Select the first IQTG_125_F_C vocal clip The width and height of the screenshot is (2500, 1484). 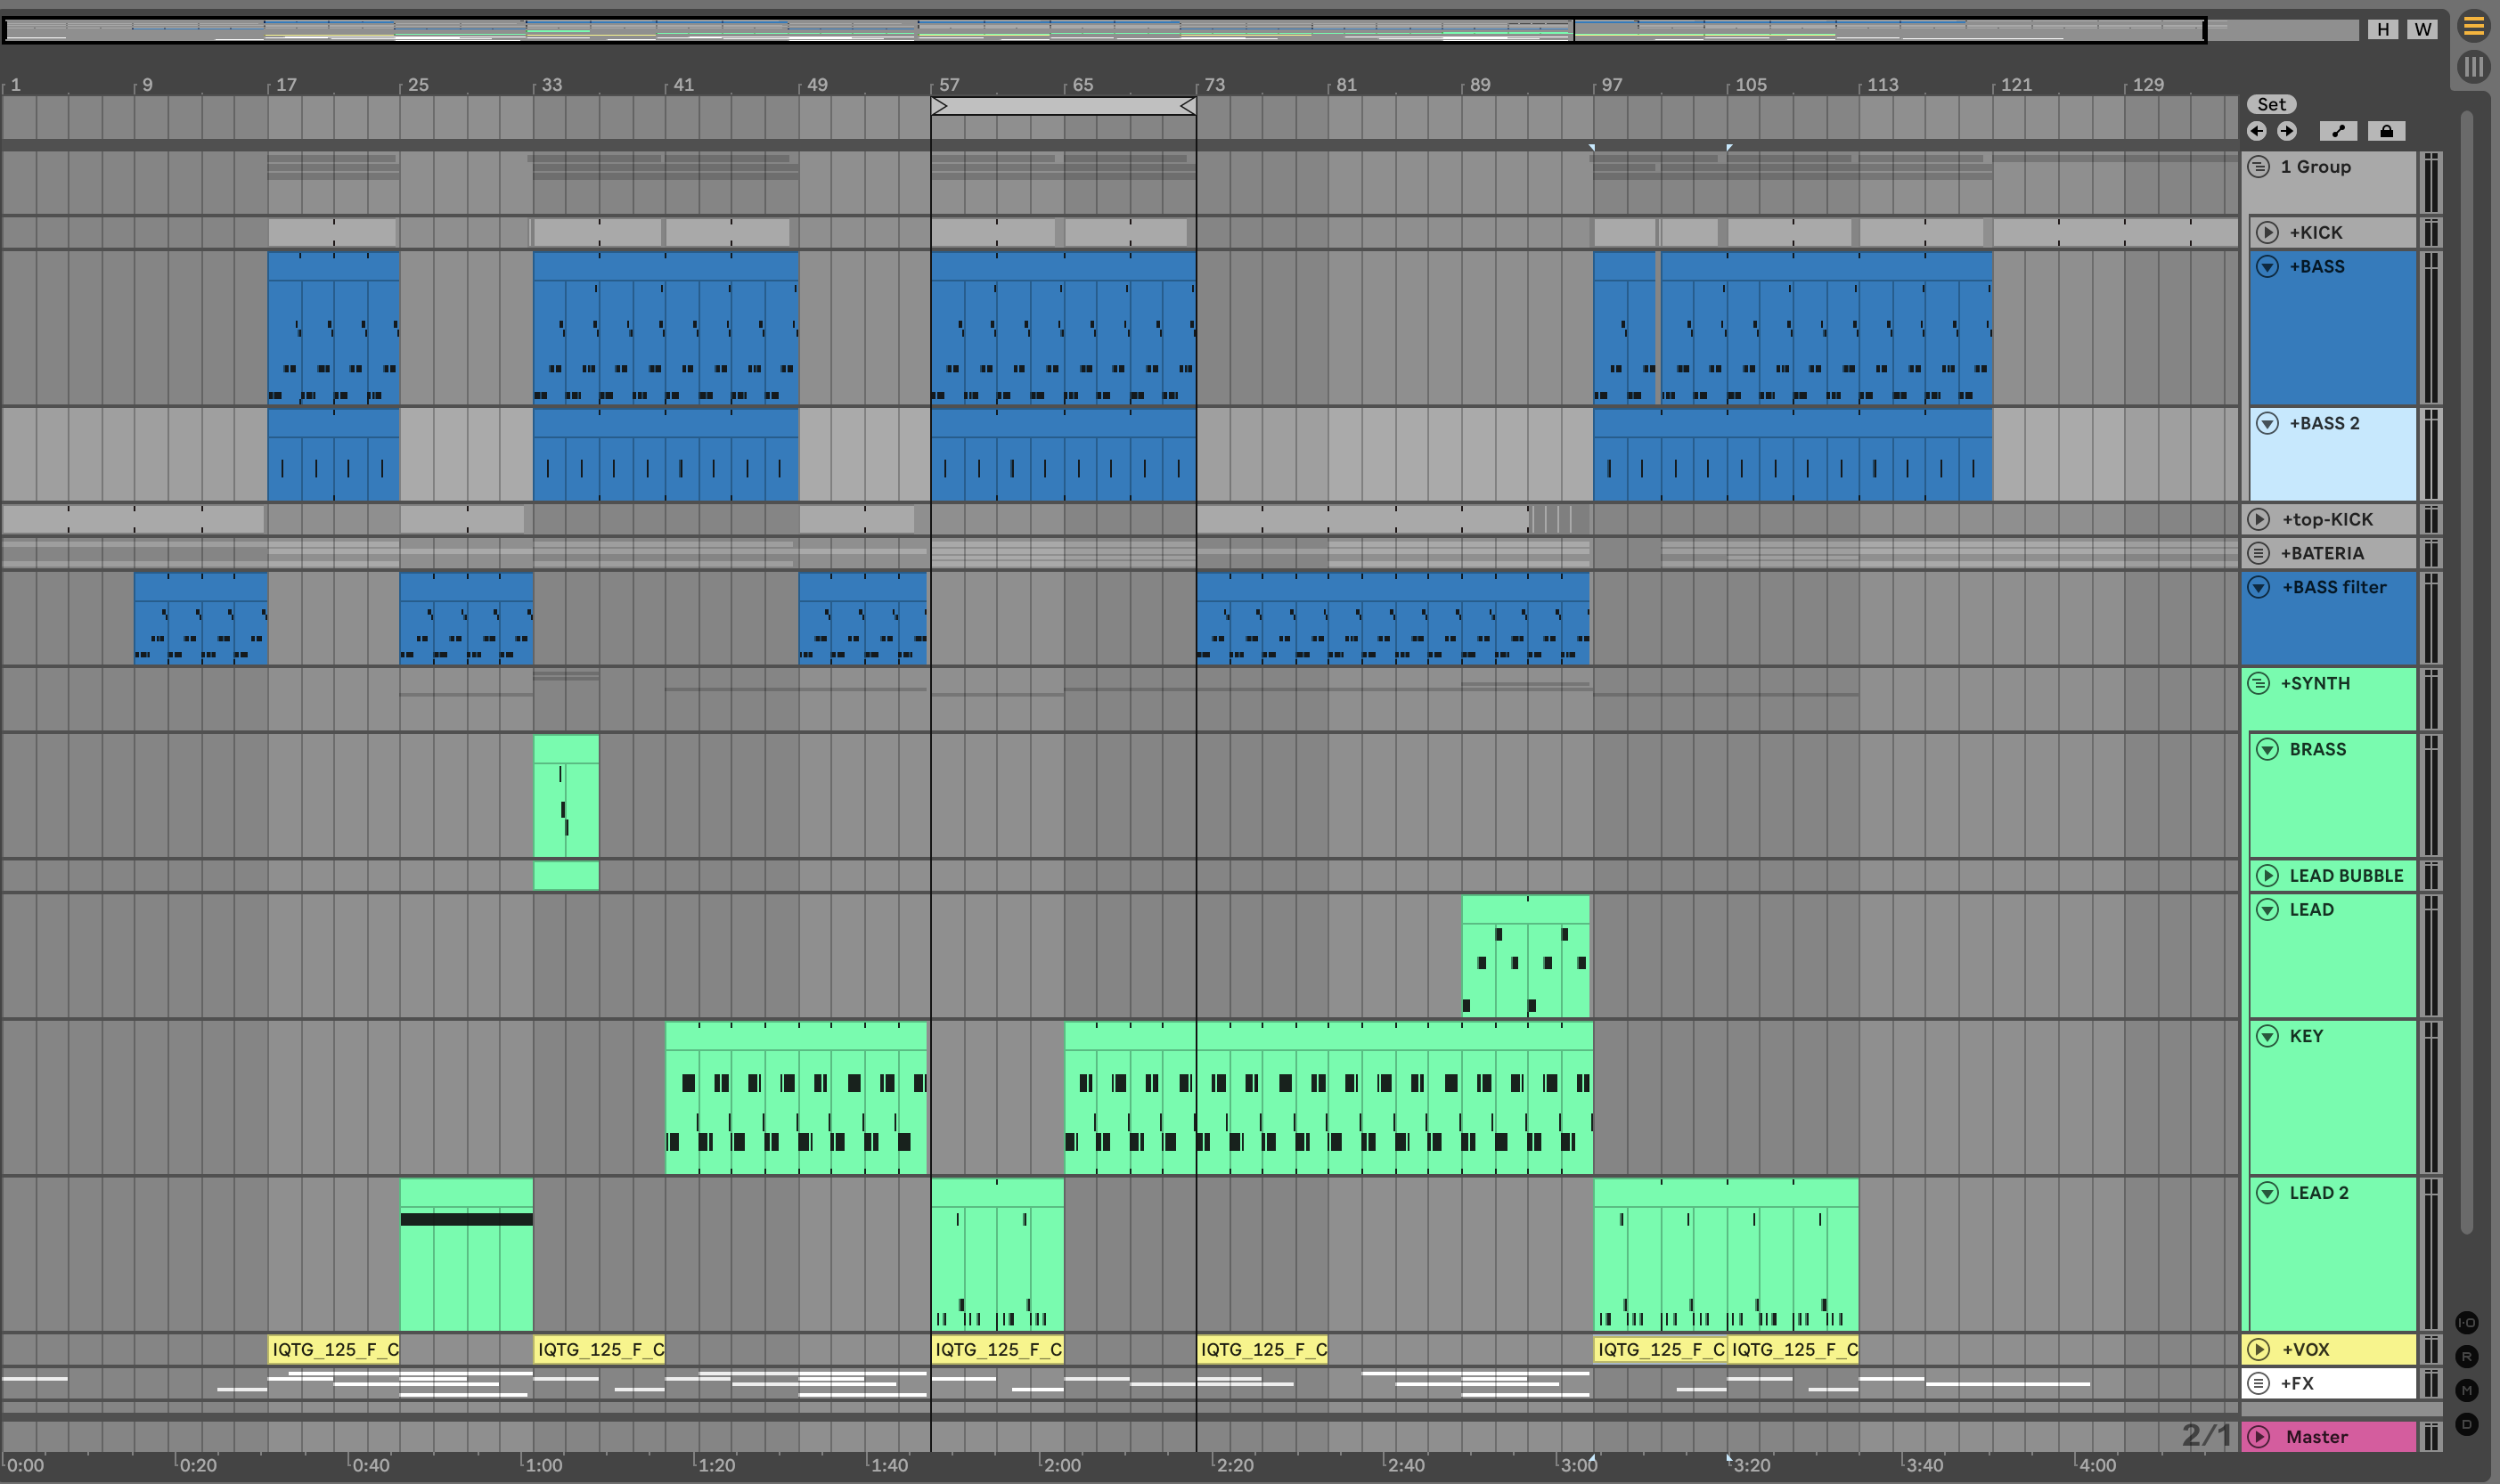click(334, 1350)
